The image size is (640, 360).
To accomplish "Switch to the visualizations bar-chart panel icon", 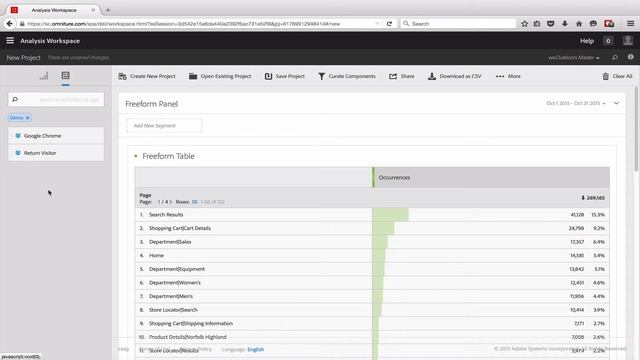I will tap(44, 76).
